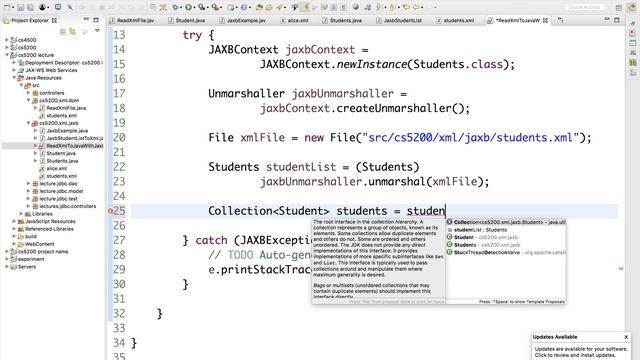The height and width of the screenshot is (360, 640).
Task: Select lecture.jdbc.model package
Action: click(x=61, y=191)
